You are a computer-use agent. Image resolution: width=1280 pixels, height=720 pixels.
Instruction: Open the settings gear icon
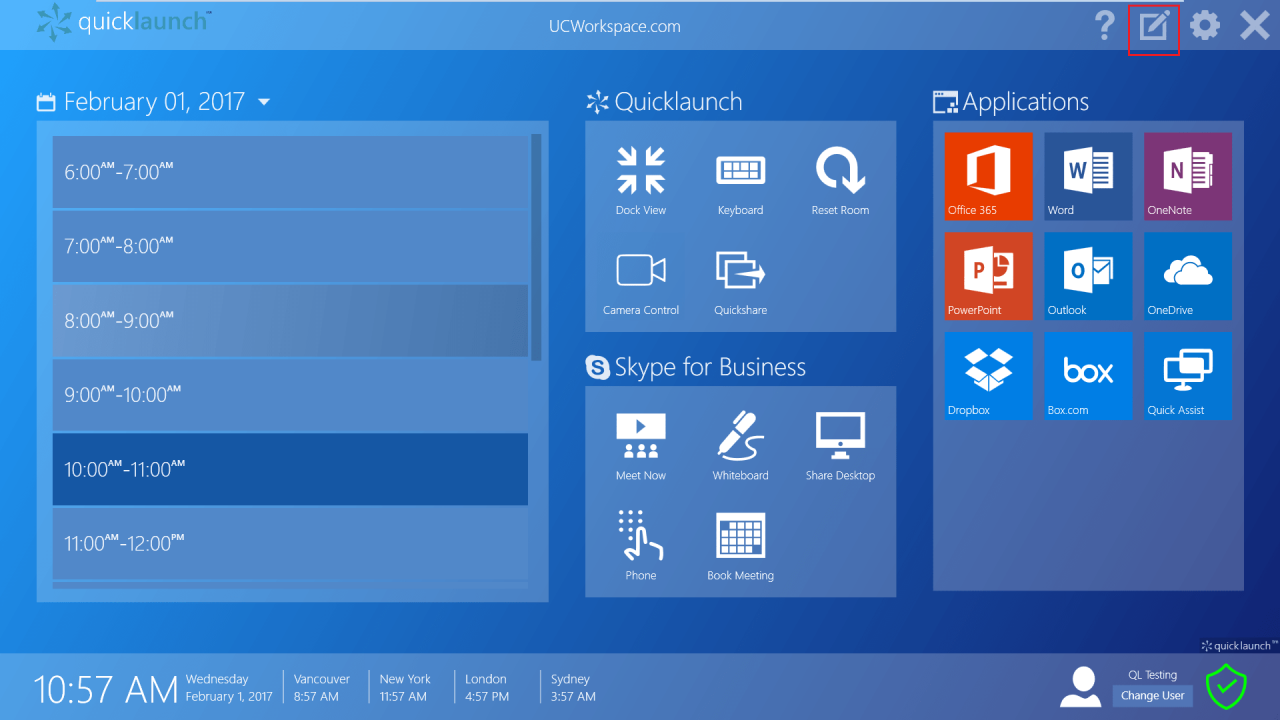tap(1204, 26)
